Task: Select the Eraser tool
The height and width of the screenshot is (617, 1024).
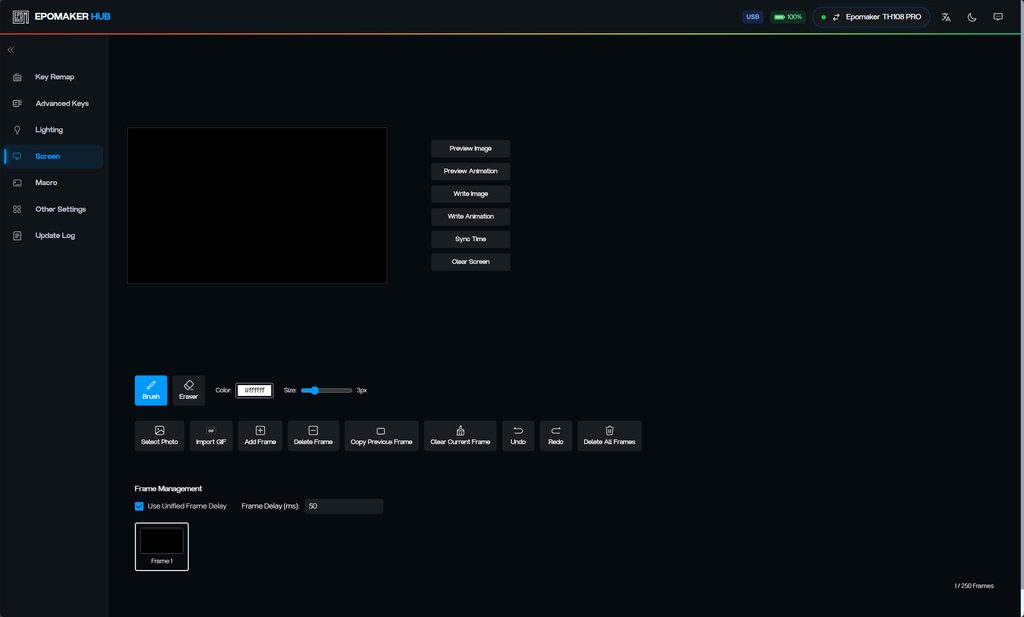Action: [189, 390]
